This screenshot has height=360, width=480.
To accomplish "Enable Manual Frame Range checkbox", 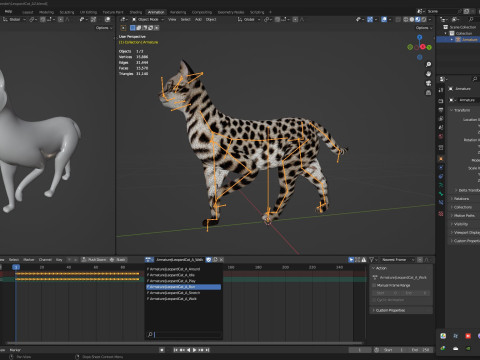I will coord(374,285).
